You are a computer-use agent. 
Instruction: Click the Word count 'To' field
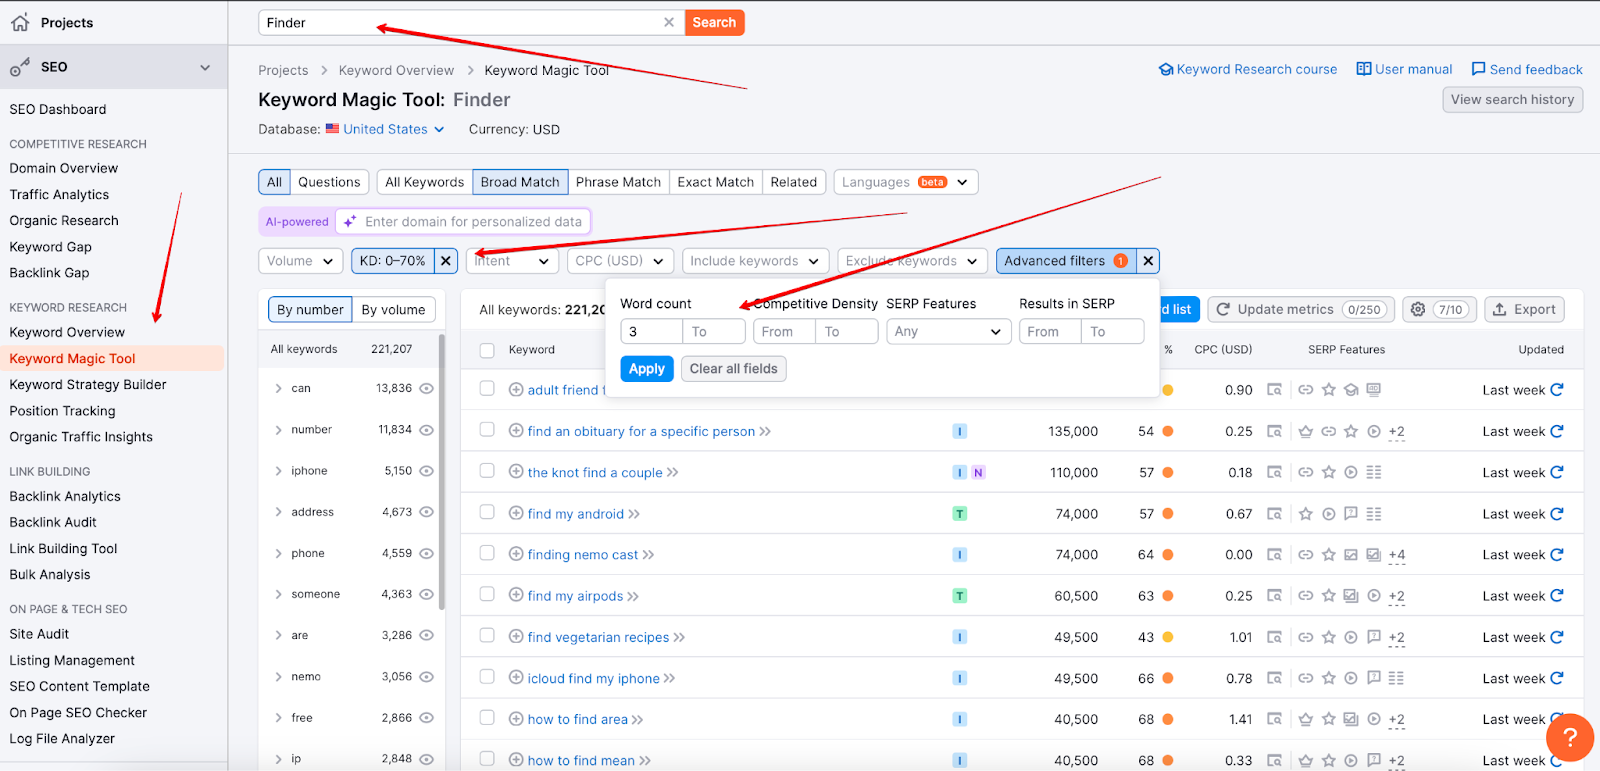[x=714, y=331]
